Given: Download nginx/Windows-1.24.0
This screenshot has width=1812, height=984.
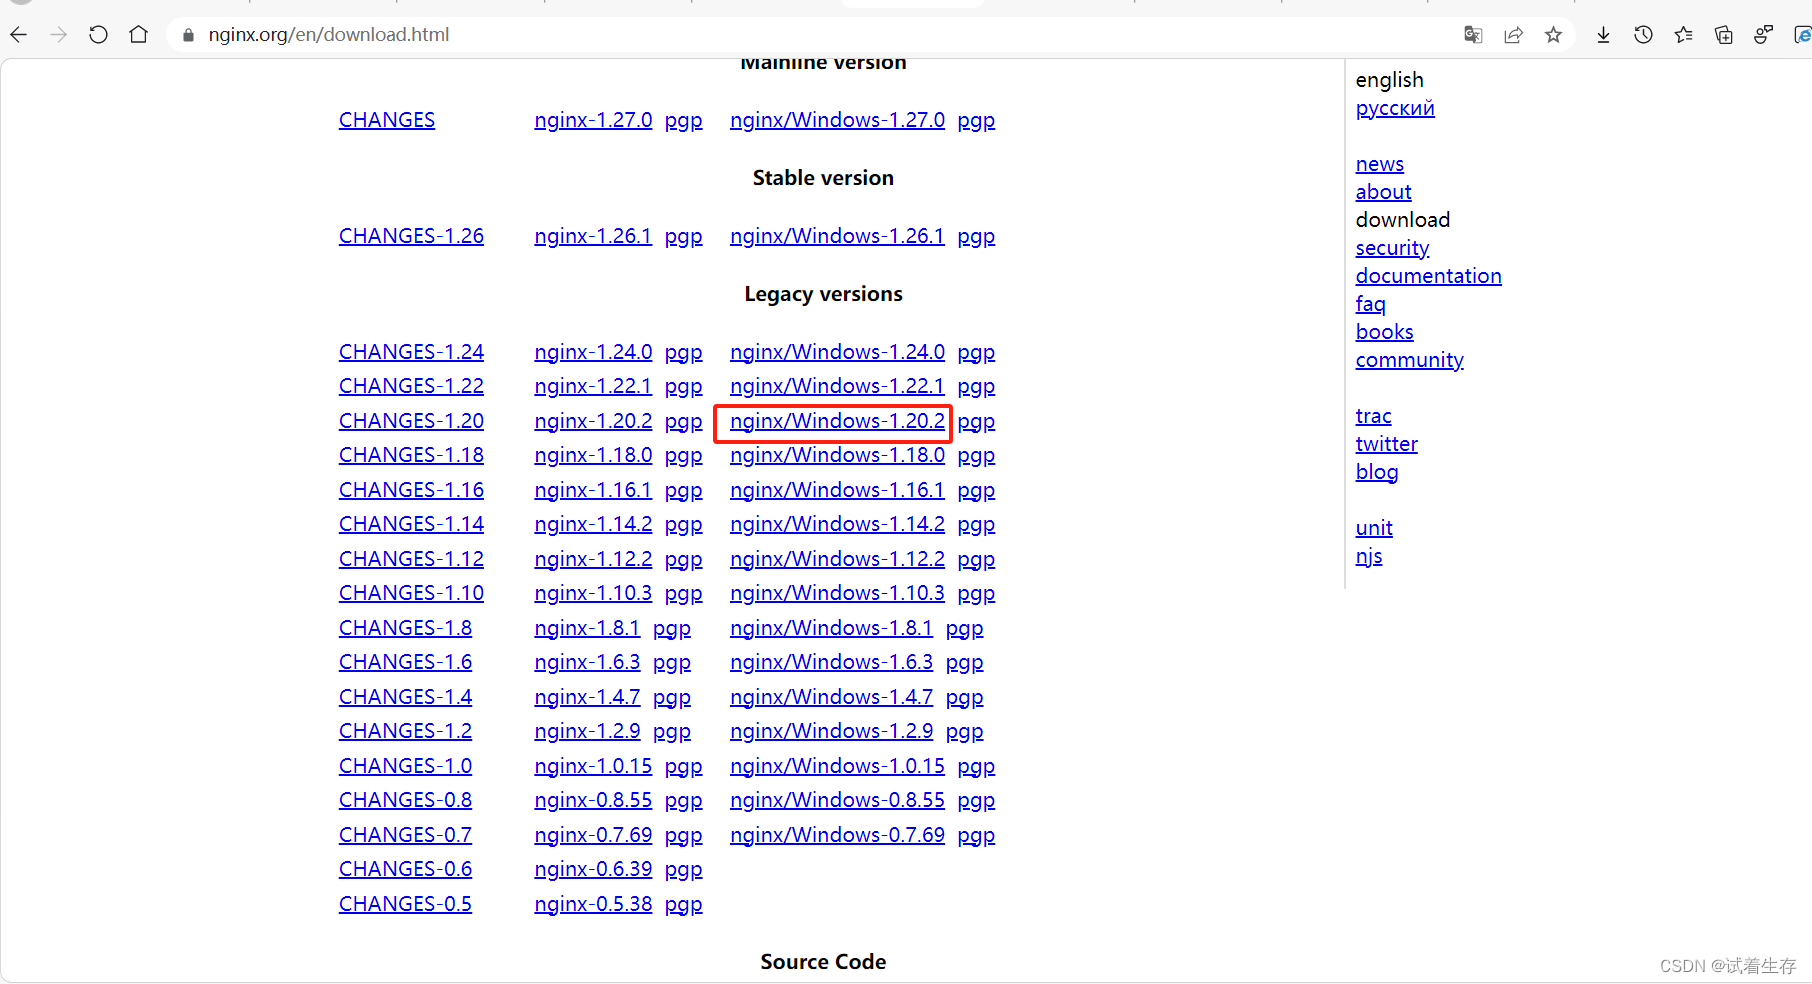Looking at the screenshot, I should (x=837, y=352).
